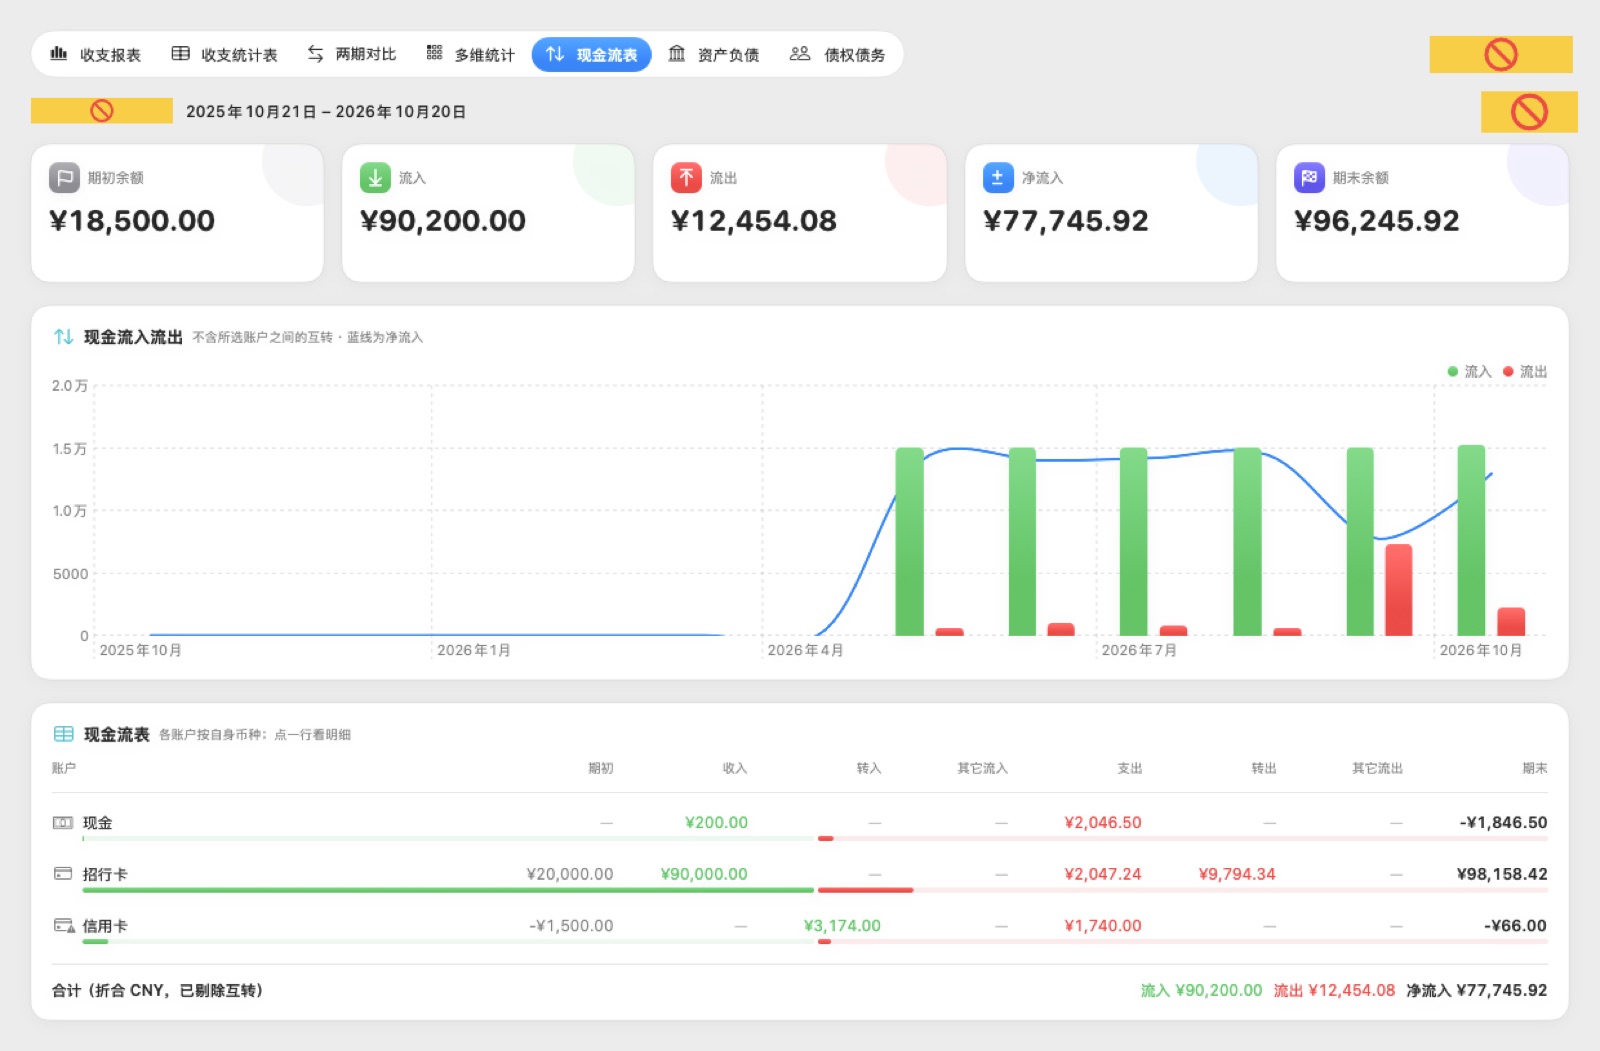Click the blue 净流入 plus-minus icon
Viewport: 1600px width, 1051px height.
point(998,178)
